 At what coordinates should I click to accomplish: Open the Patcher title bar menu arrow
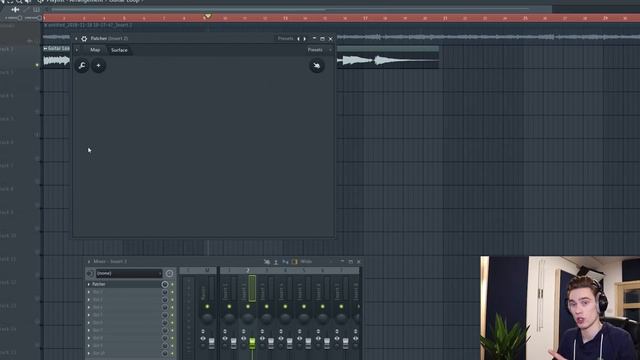(x=76, y=39)
